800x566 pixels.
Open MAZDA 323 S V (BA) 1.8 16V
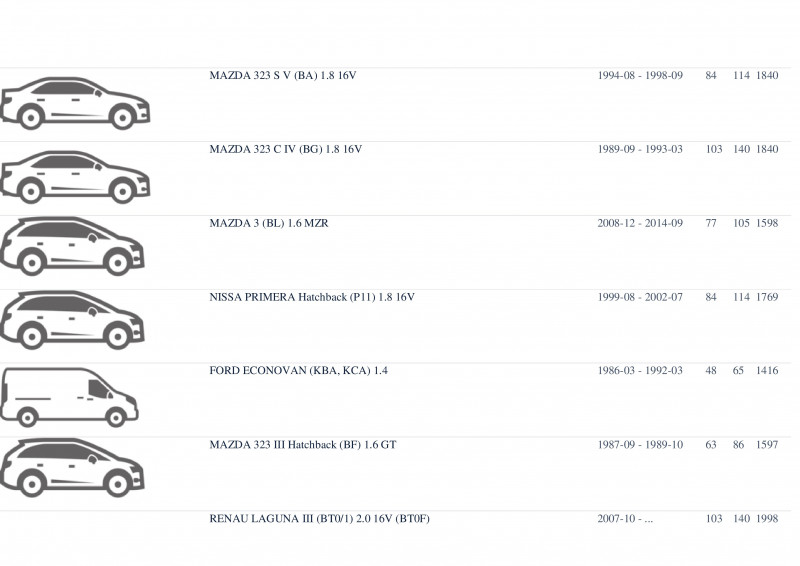[283, 76]
